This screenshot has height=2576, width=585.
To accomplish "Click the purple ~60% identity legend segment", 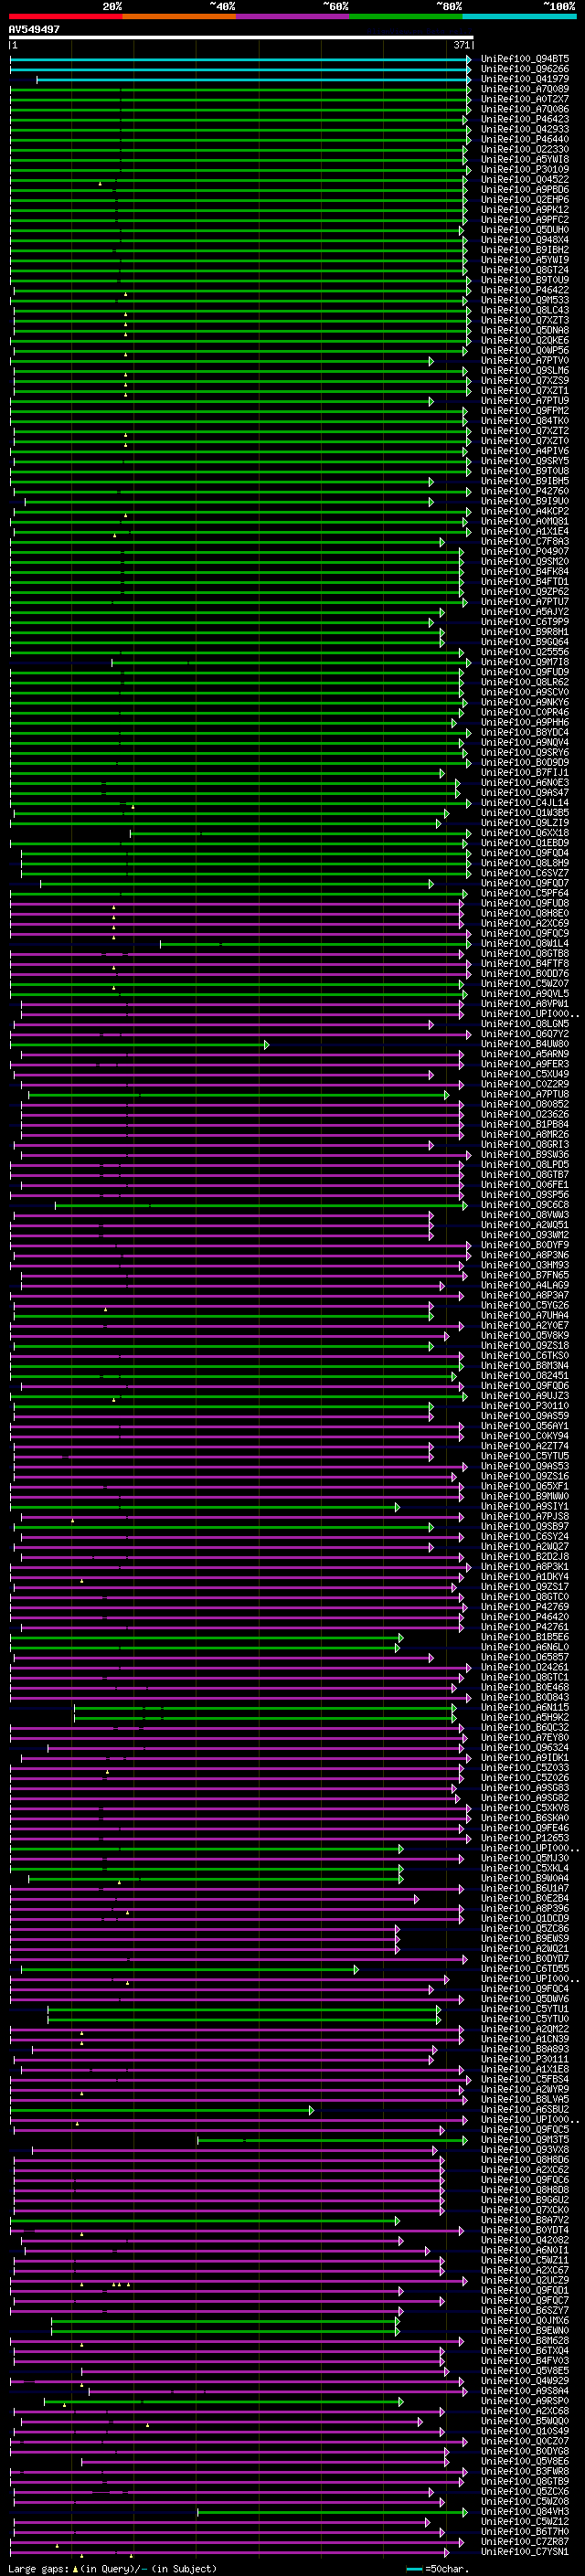I will pos(293,16).
